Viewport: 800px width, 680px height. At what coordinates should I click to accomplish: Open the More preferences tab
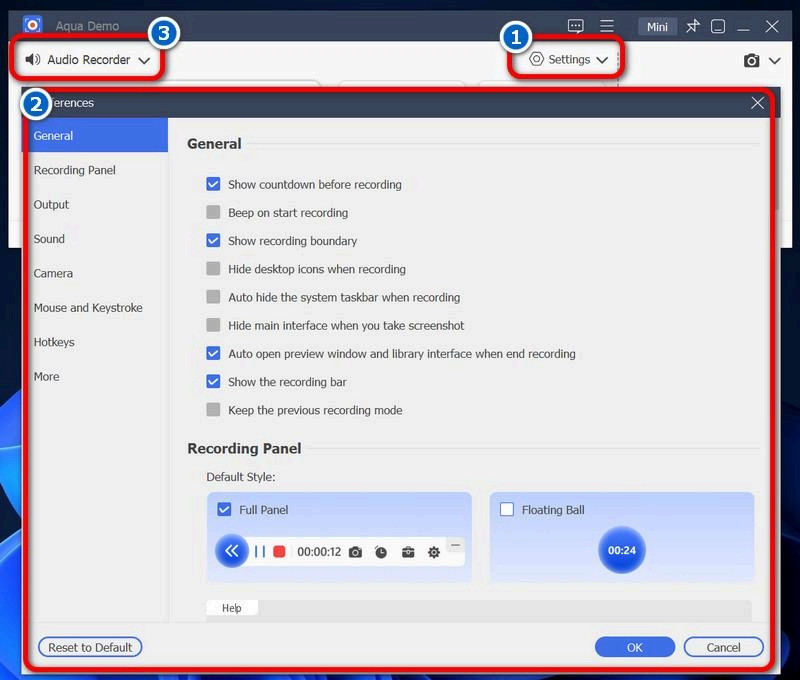point(95,376)
